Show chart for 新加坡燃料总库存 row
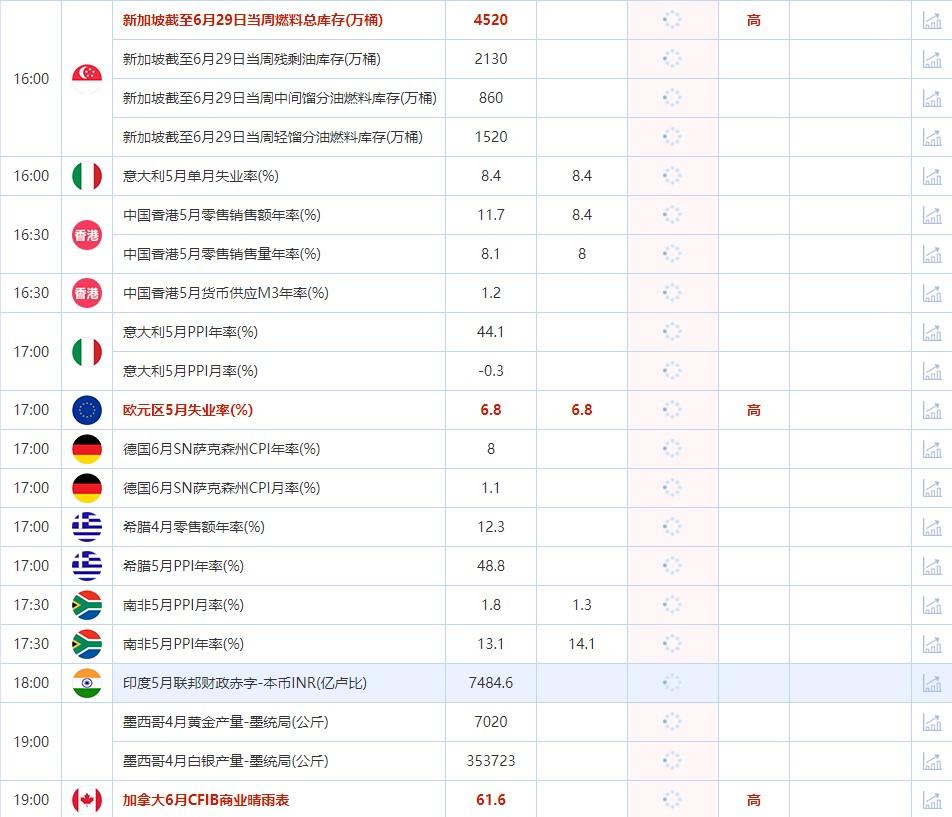The height and width of the screenshot is (817, 952). 931,20
